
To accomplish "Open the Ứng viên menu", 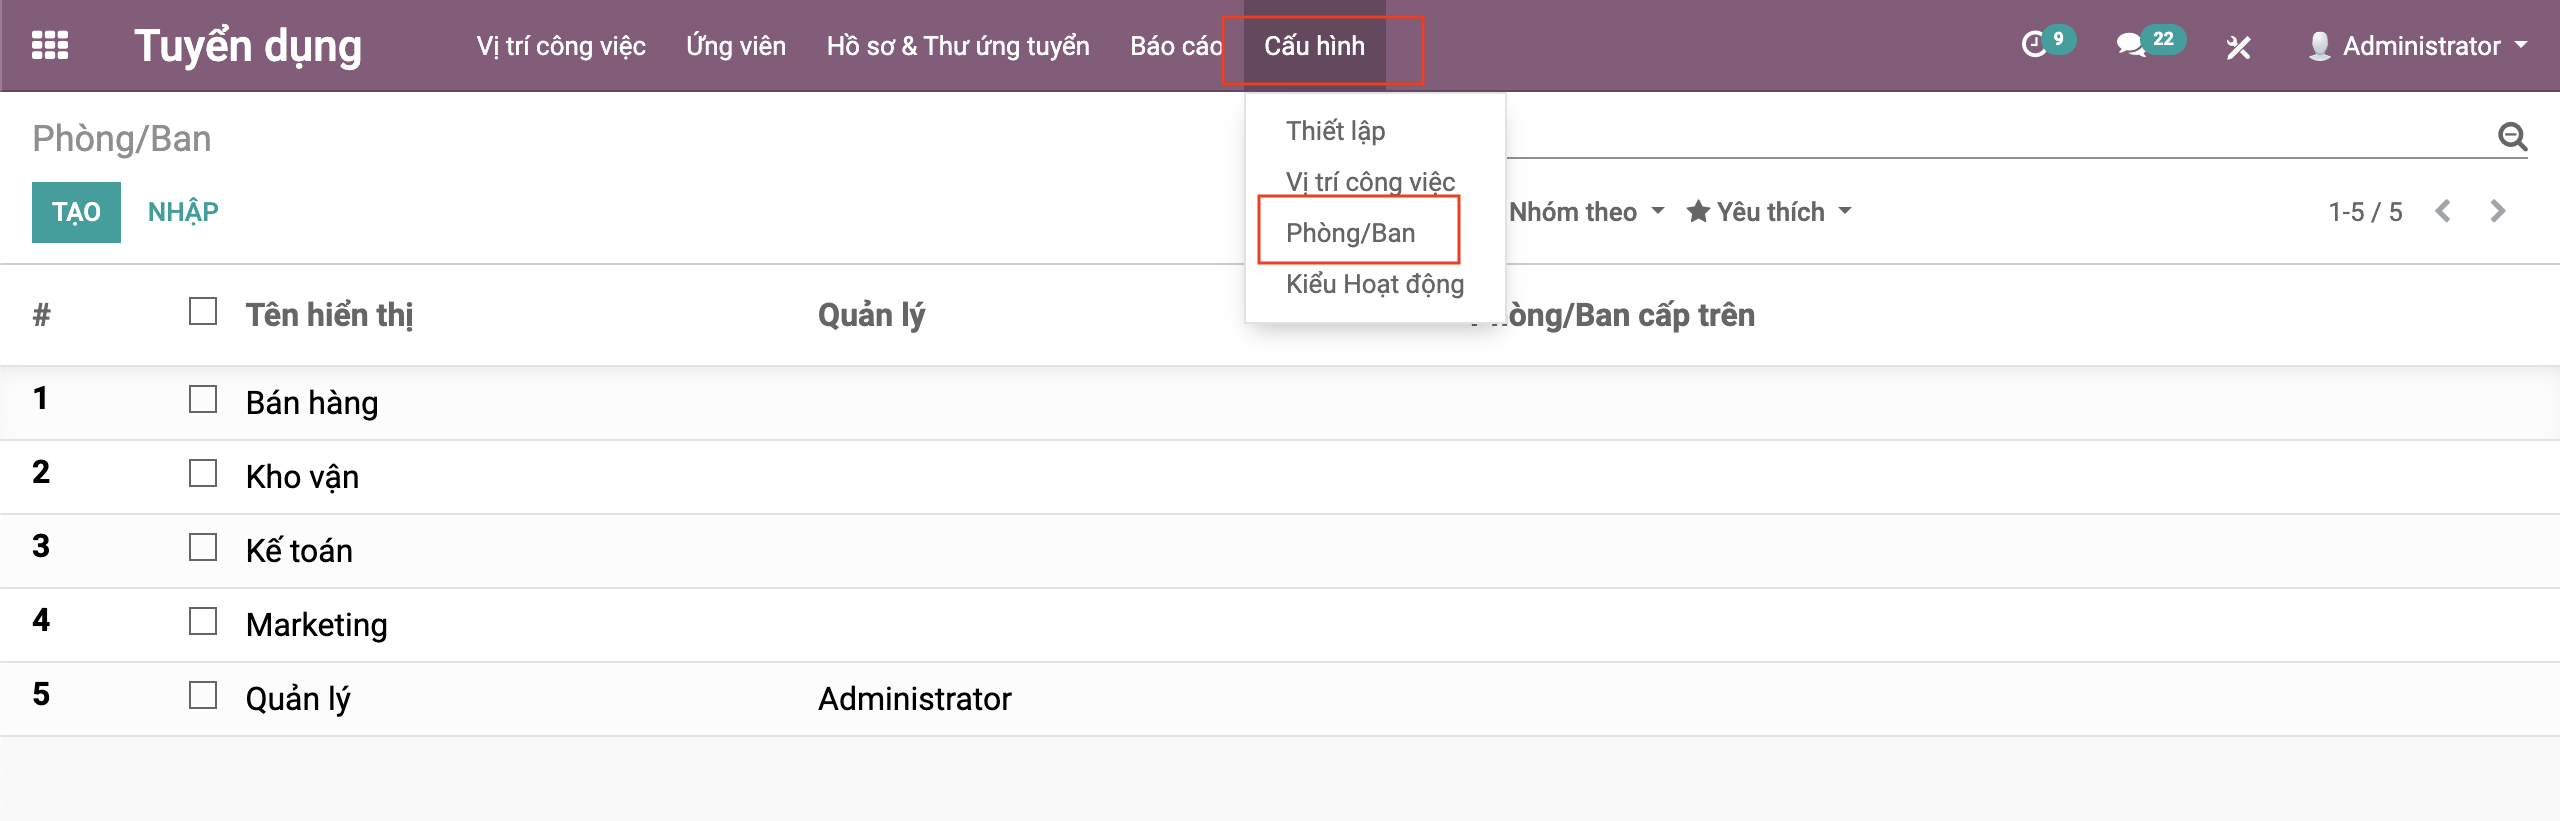I will (x=735, y=46).
